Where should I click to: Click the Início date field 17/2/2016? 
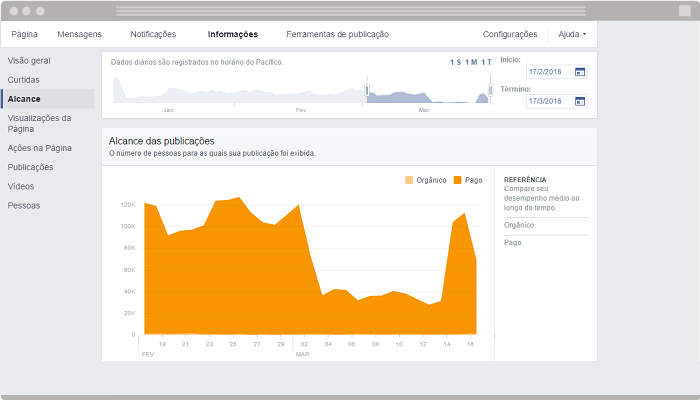point(557,72)
